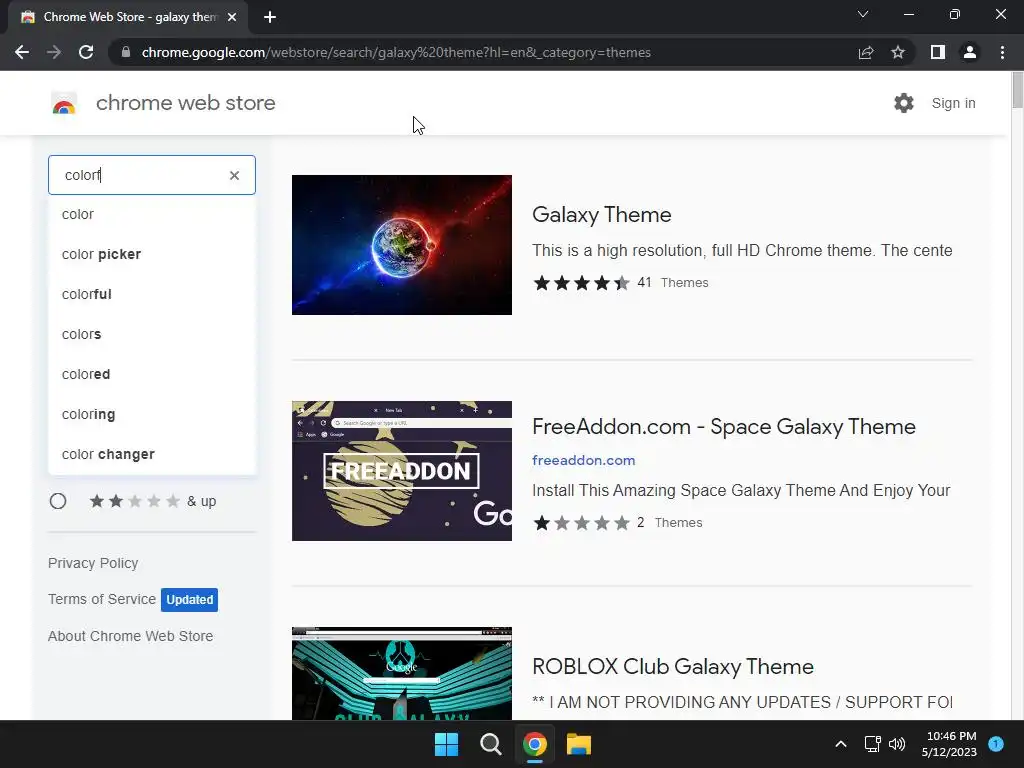Screen dimensions: 1024x768
Task: Open the Galaxy Theme title
Action: (601, 215)
